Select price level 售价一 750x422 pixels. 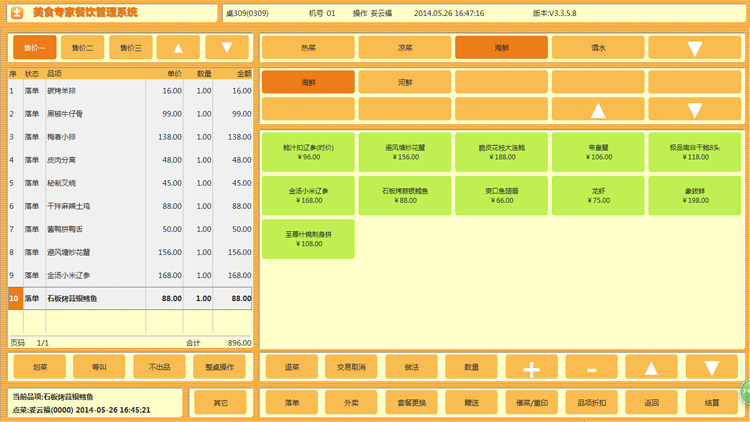(x=34, y=47)
